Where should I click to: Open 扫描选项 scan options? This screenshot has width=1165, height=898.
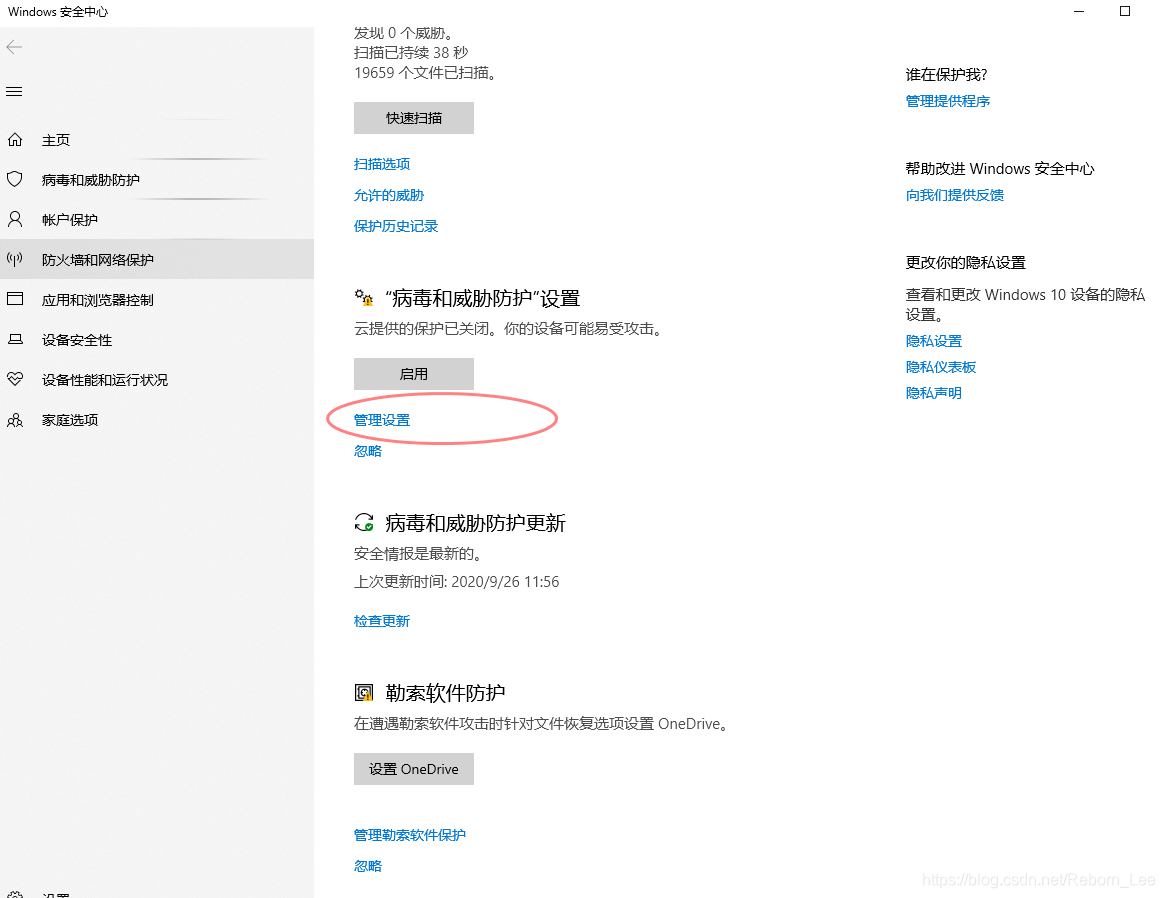click(382, 163)
